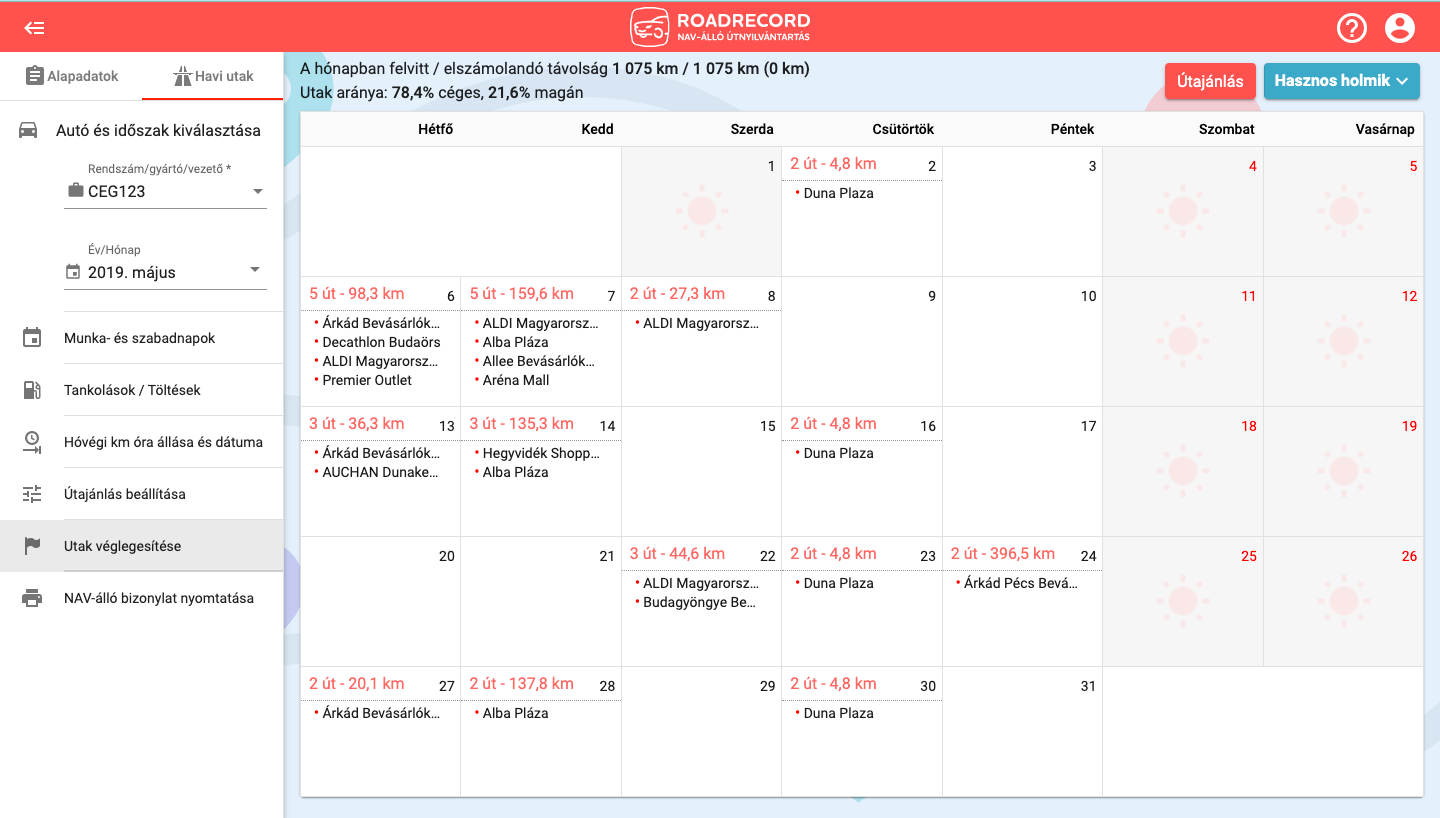The image size is (1440, 818).
Task: Select Saturday day 11 cell
Action: click(x=1183, y=342)
